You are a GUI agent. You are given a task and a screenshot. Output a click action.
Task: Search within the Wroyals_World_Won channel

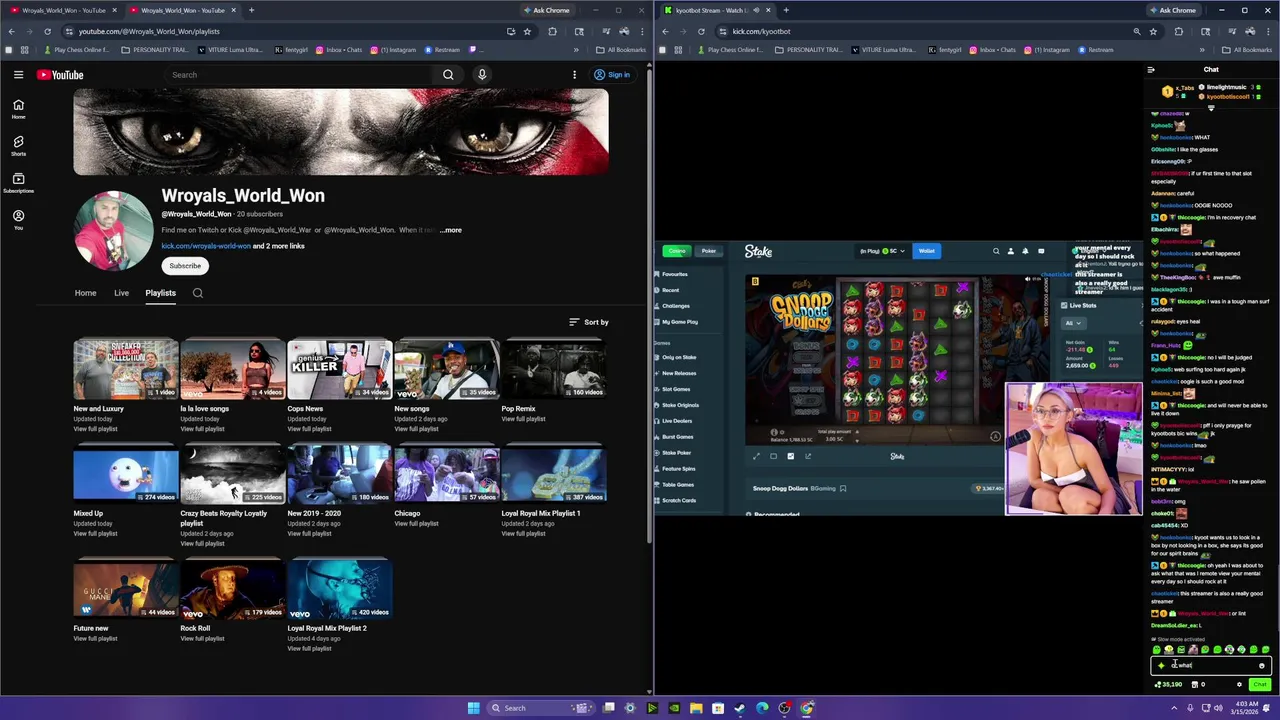point(198,293)
